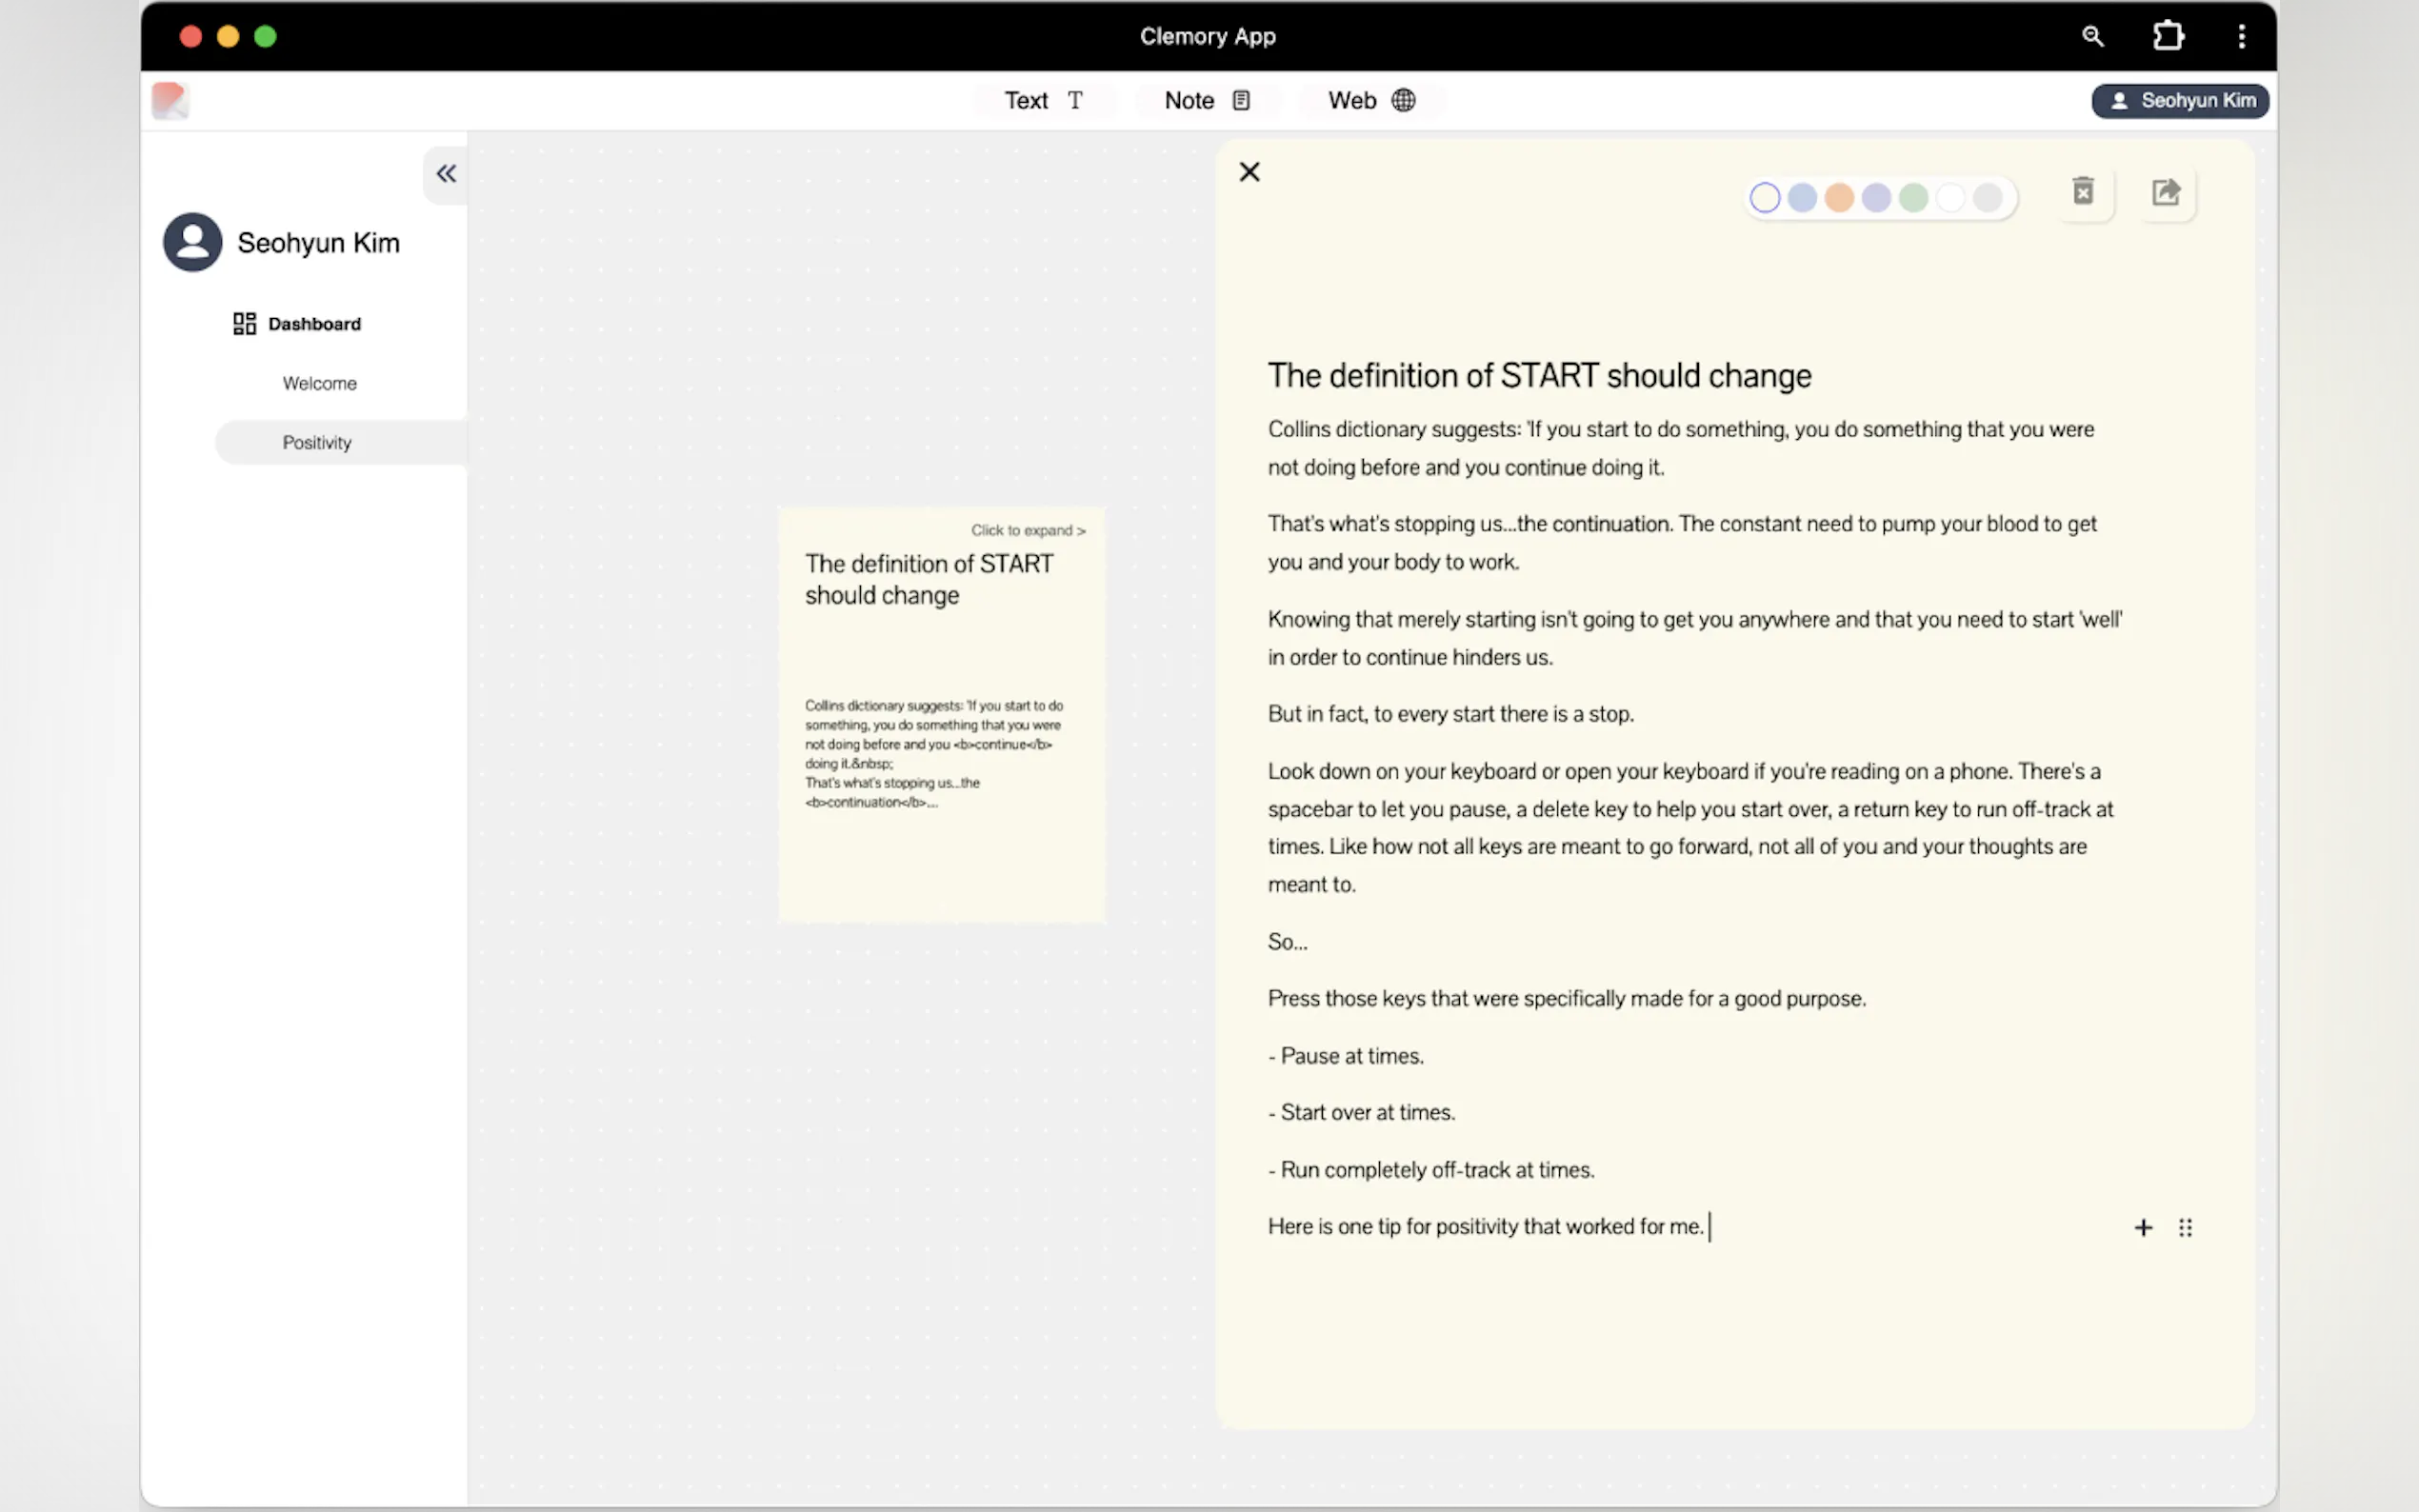Create a new Note
Image resolution: width=2419 pixels, height=1512 pixels.
click(1207, 100)
